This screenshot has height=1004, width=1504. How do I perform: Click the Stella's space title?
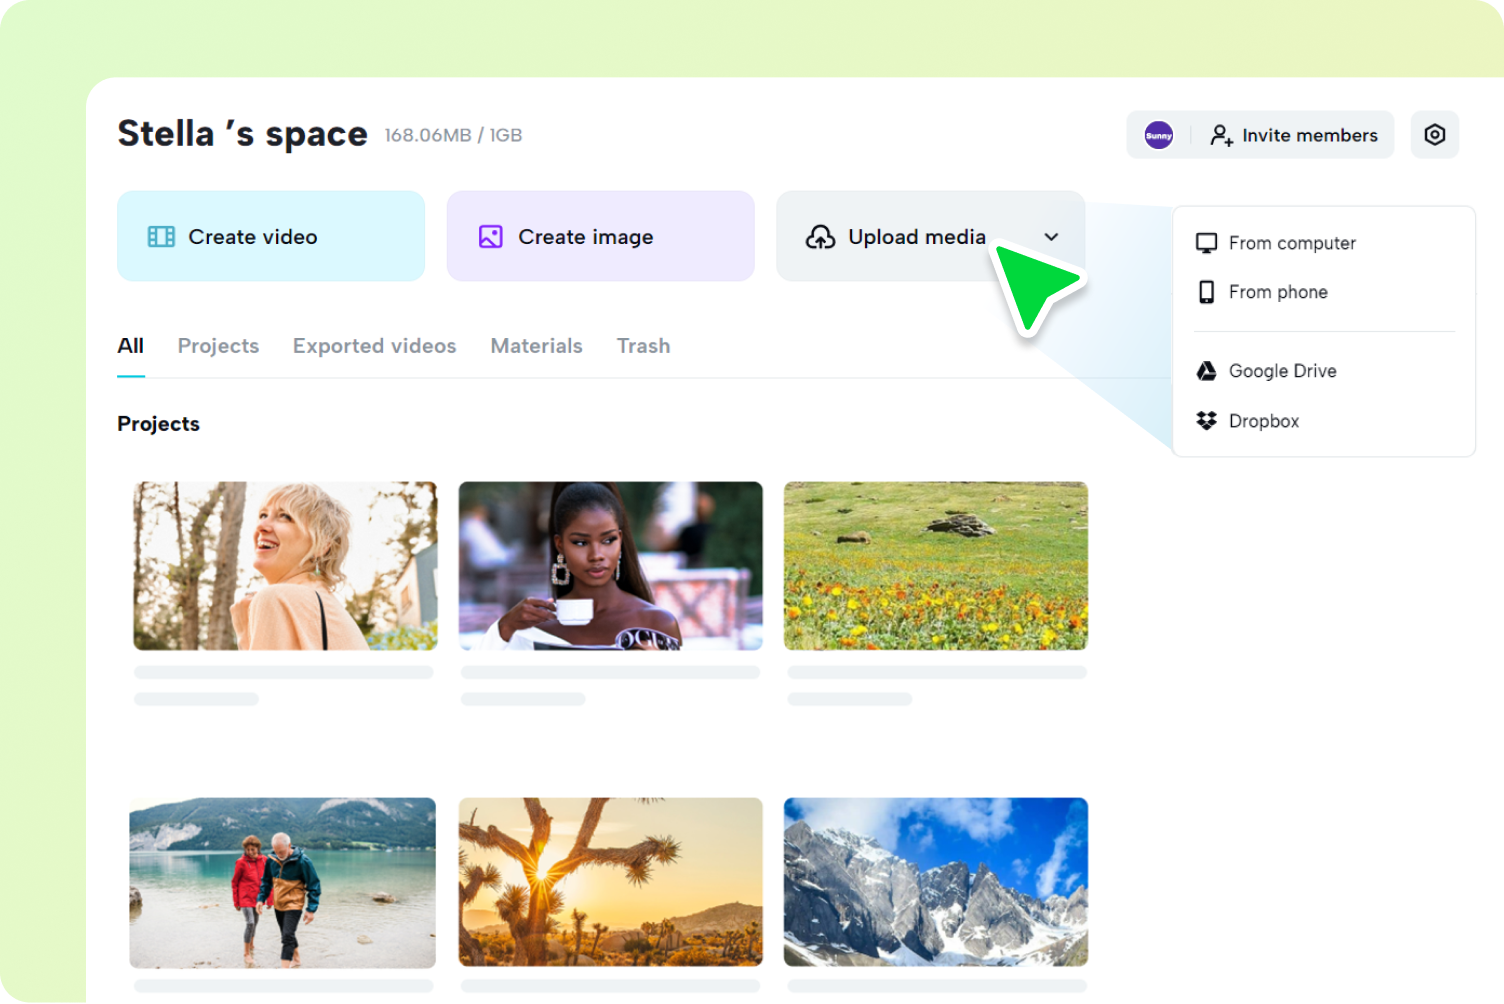243,134
